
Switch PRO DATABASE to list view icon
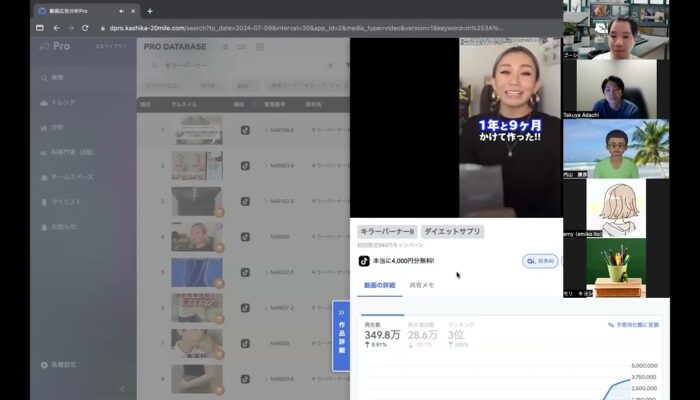[225, 47]
